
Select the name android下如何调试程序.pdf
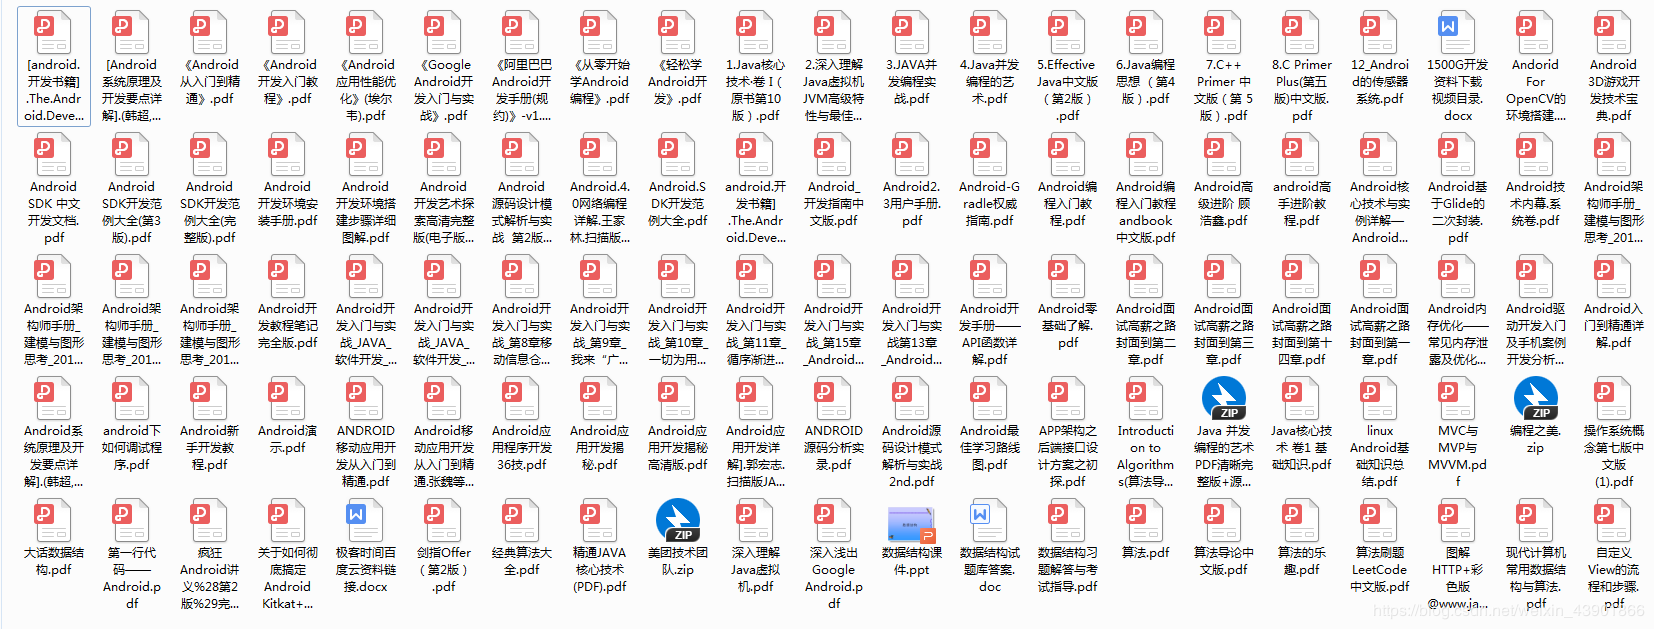click(132, 447)
